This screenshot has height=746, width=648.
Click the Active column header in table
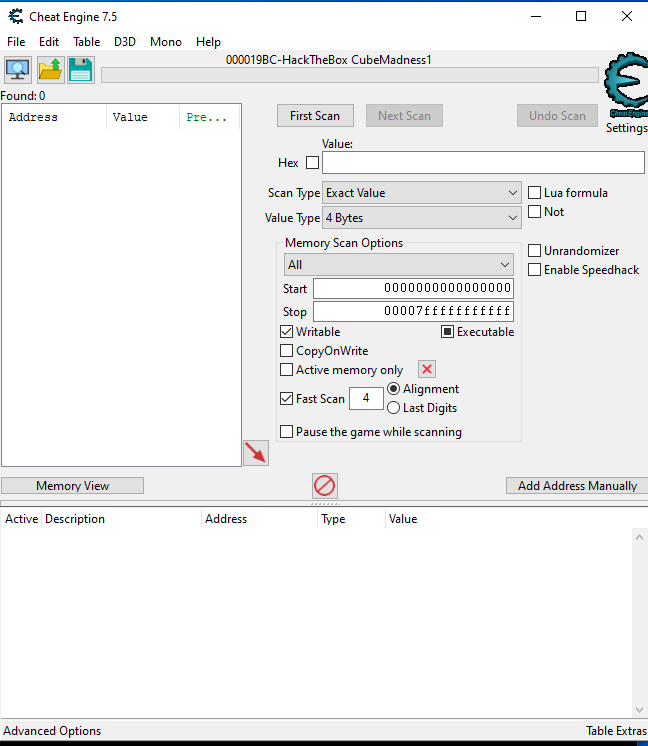pos(21,519)
